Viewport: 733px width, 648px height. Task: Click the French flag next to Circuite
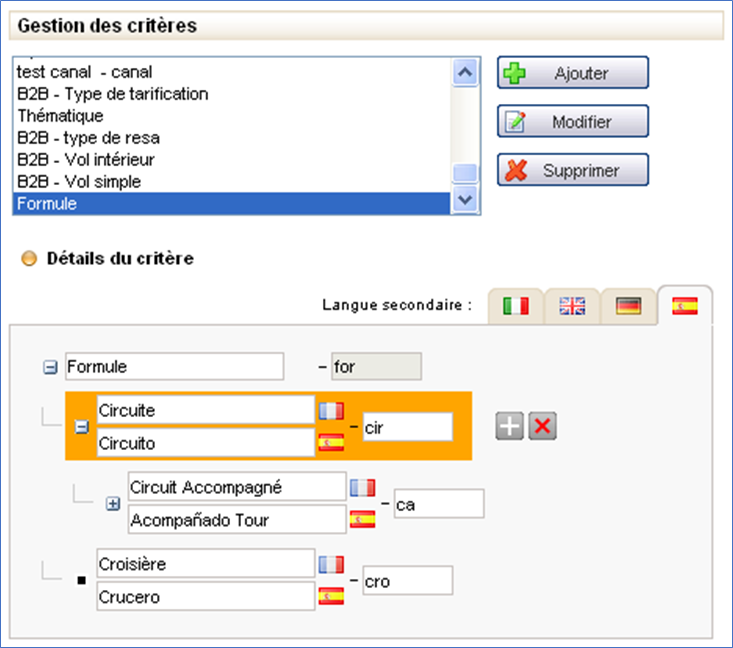(x=330, y=410)
